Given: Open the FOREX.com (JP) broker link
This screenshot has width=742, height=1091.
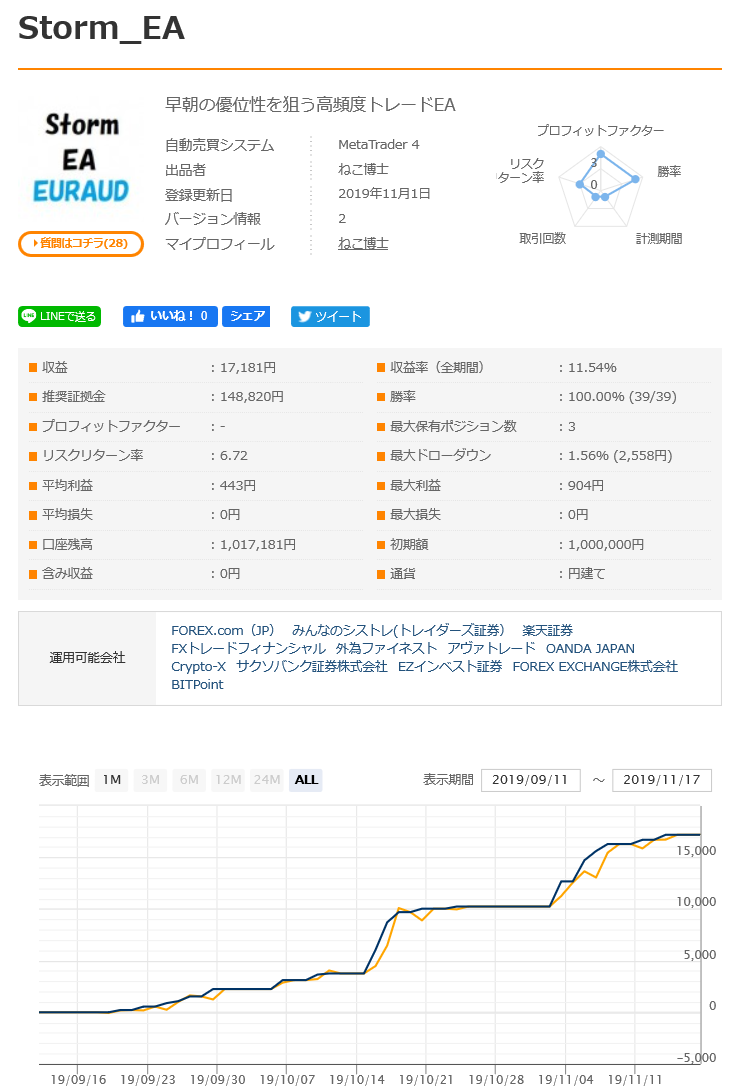Looking at the screenshot, I should point(223,630).
